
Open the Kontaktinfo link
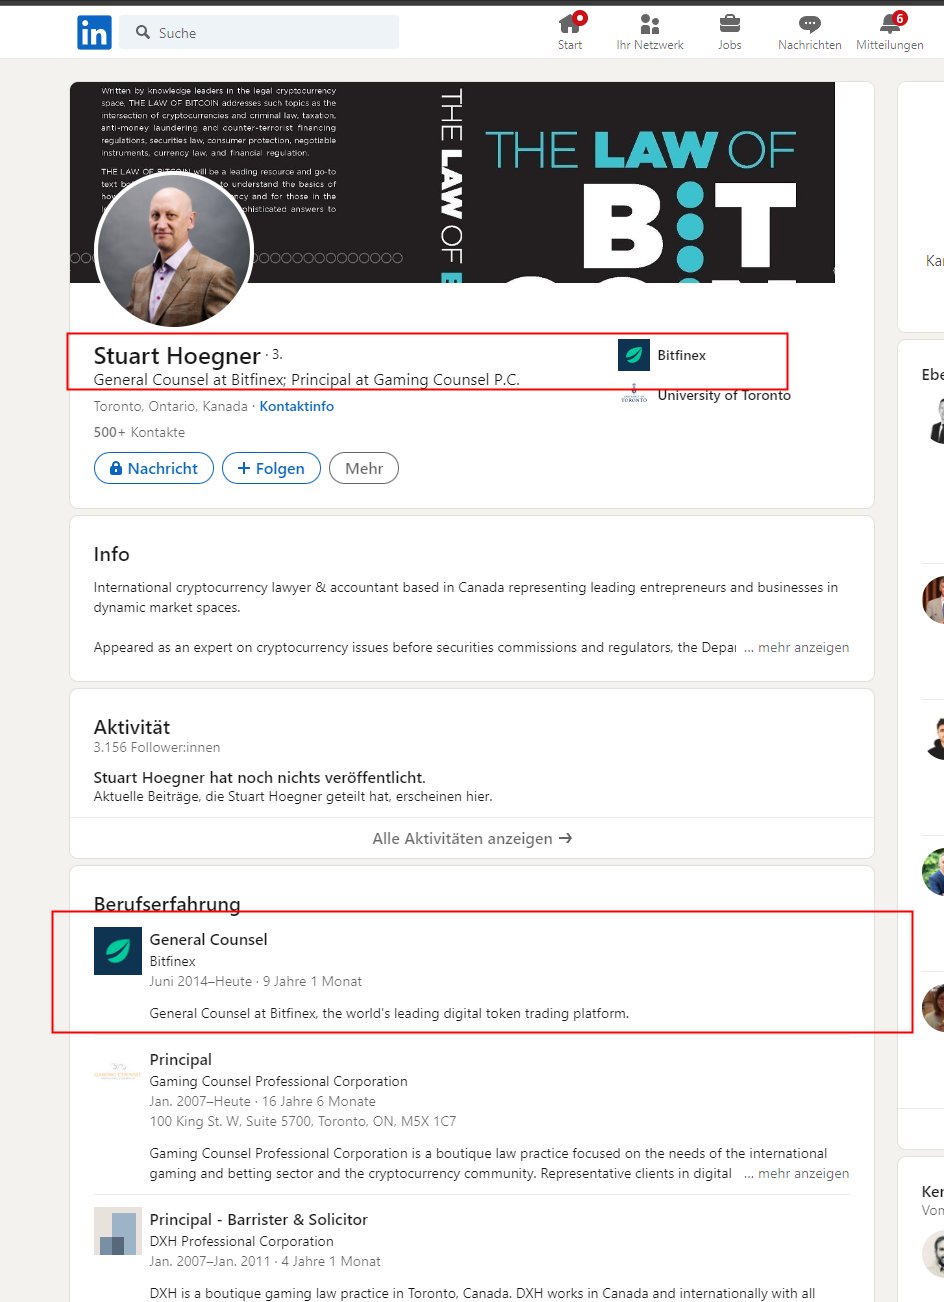pos(297,406)
